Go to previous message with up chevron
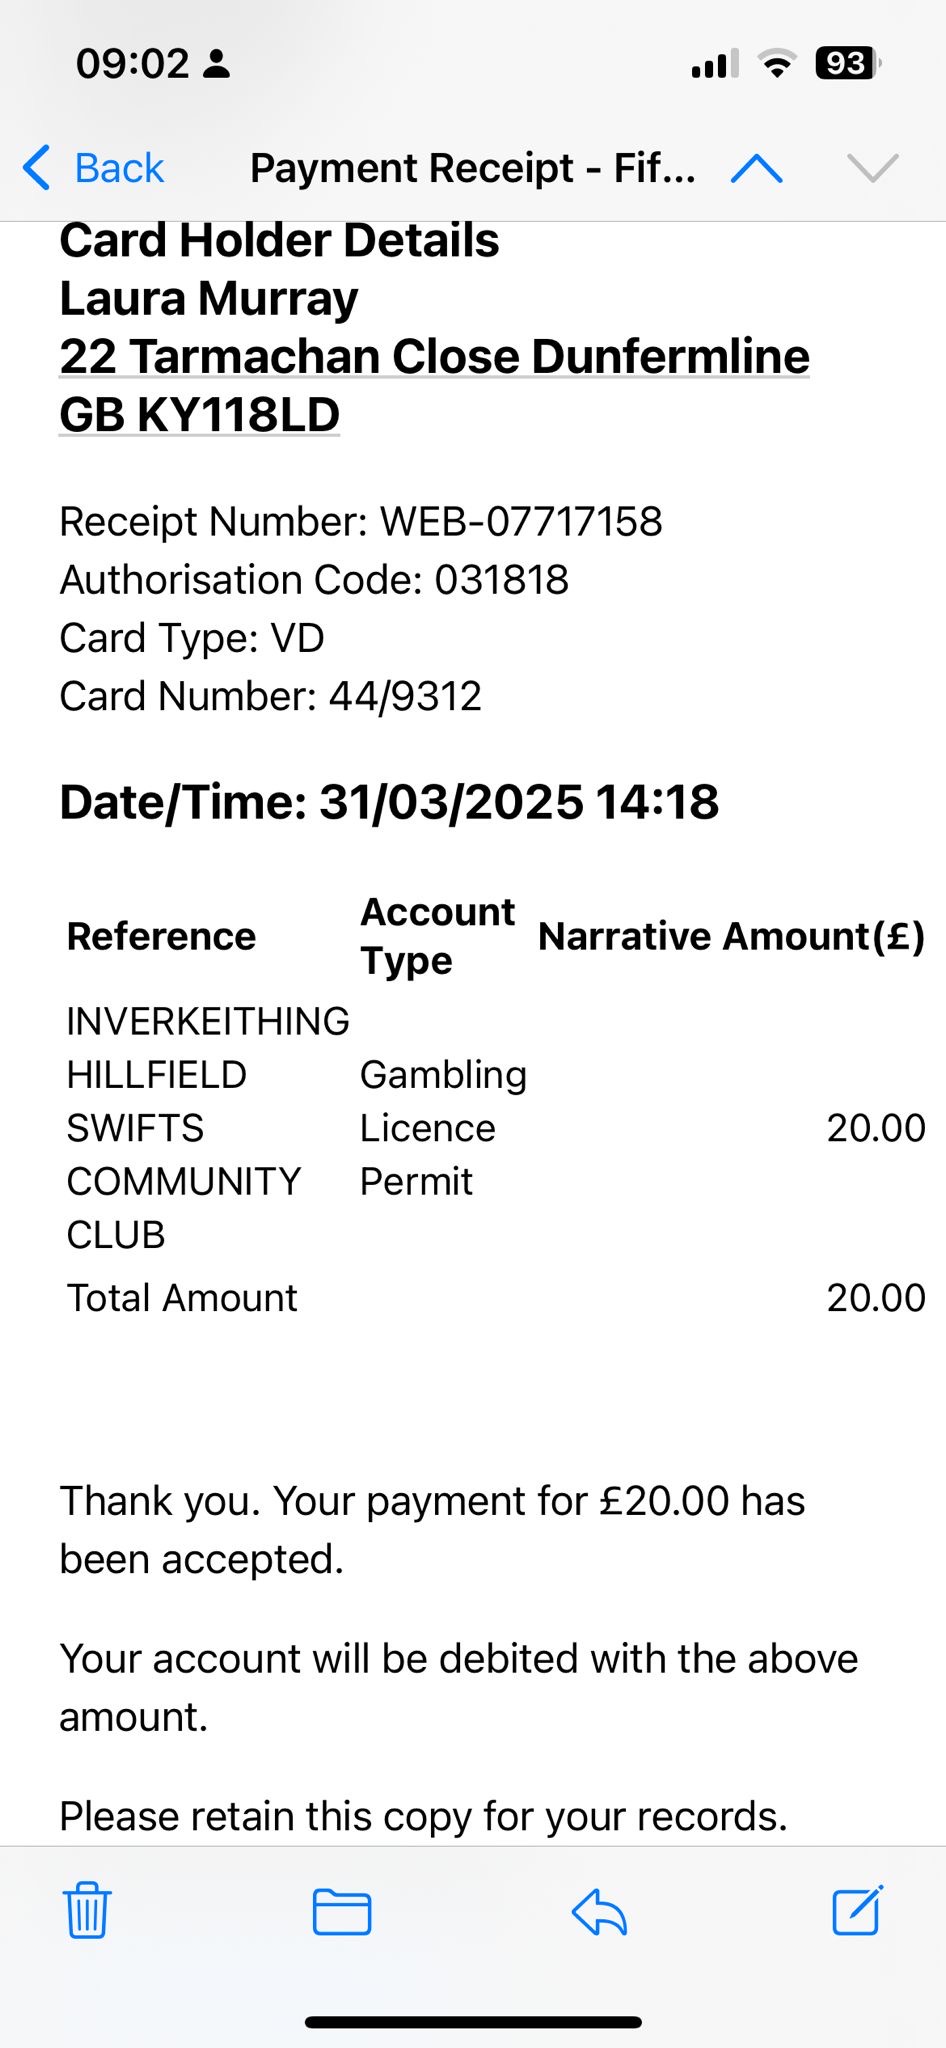The image size is (946, 2048). click(x=757, y=168)
